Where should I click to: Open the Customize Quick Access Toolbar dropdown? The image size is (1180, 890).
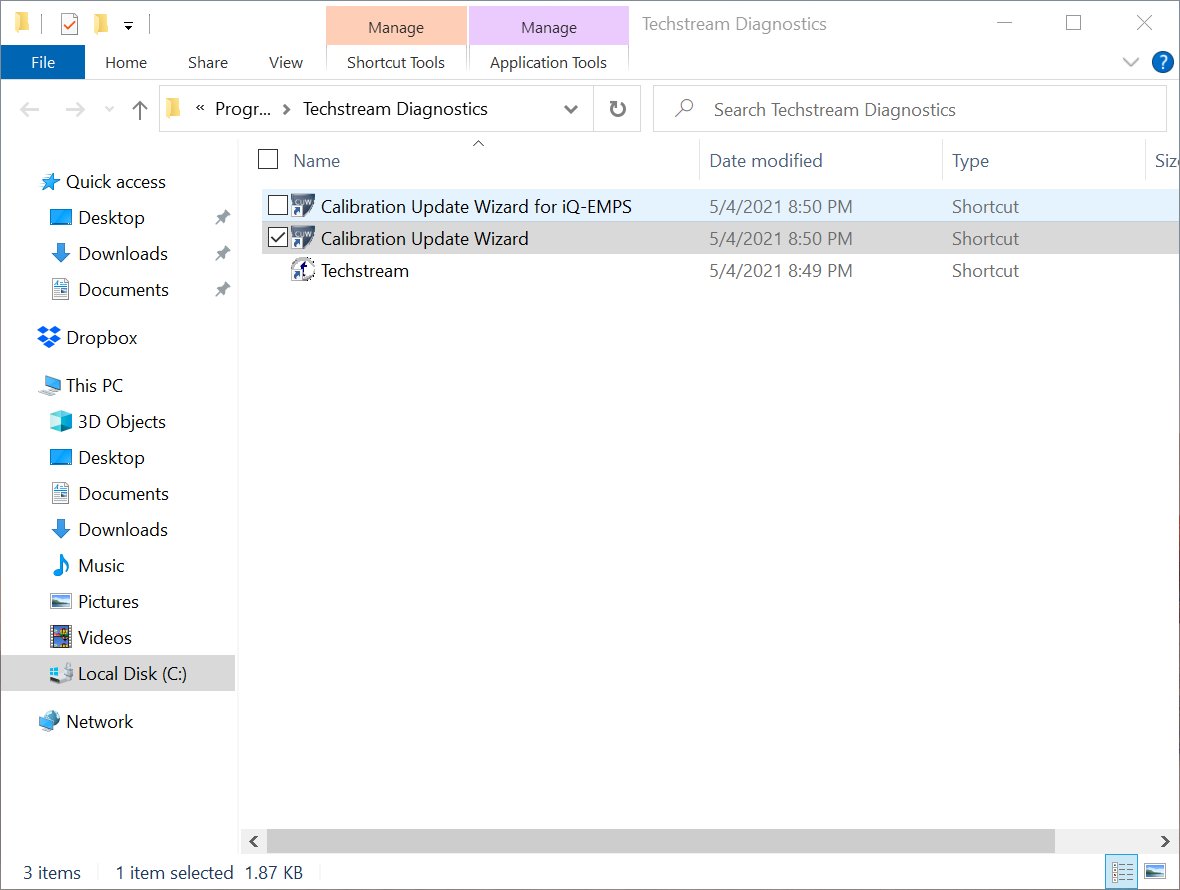(x=129, y=26)
